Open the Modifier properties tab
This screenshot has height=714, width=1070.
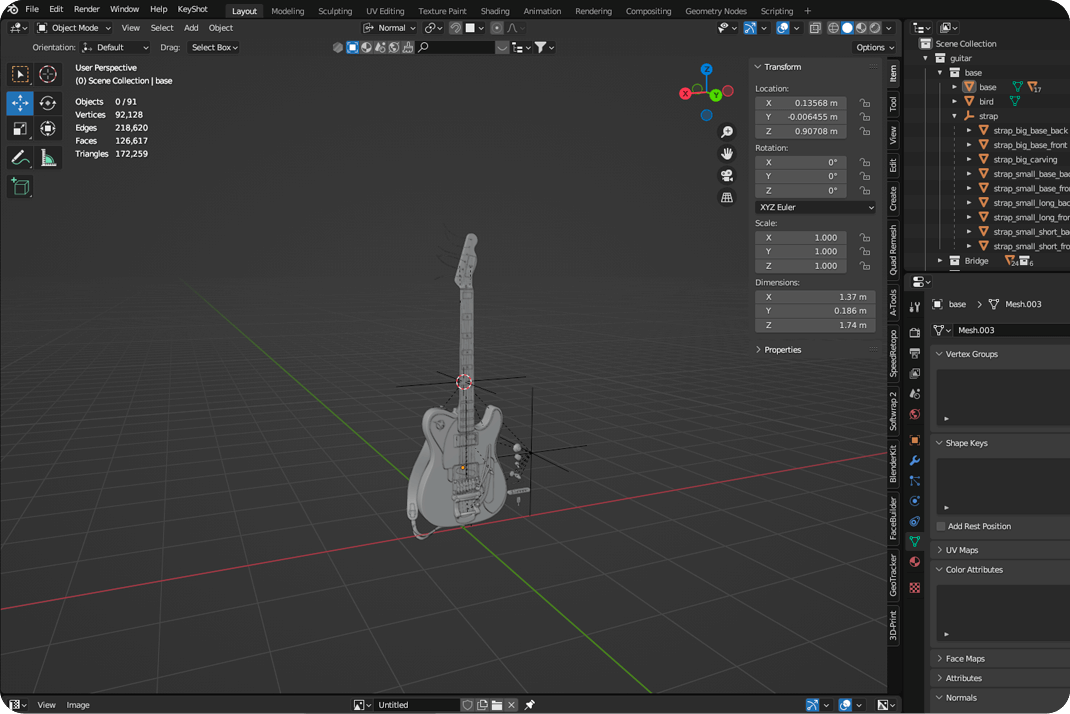(914, 460)
